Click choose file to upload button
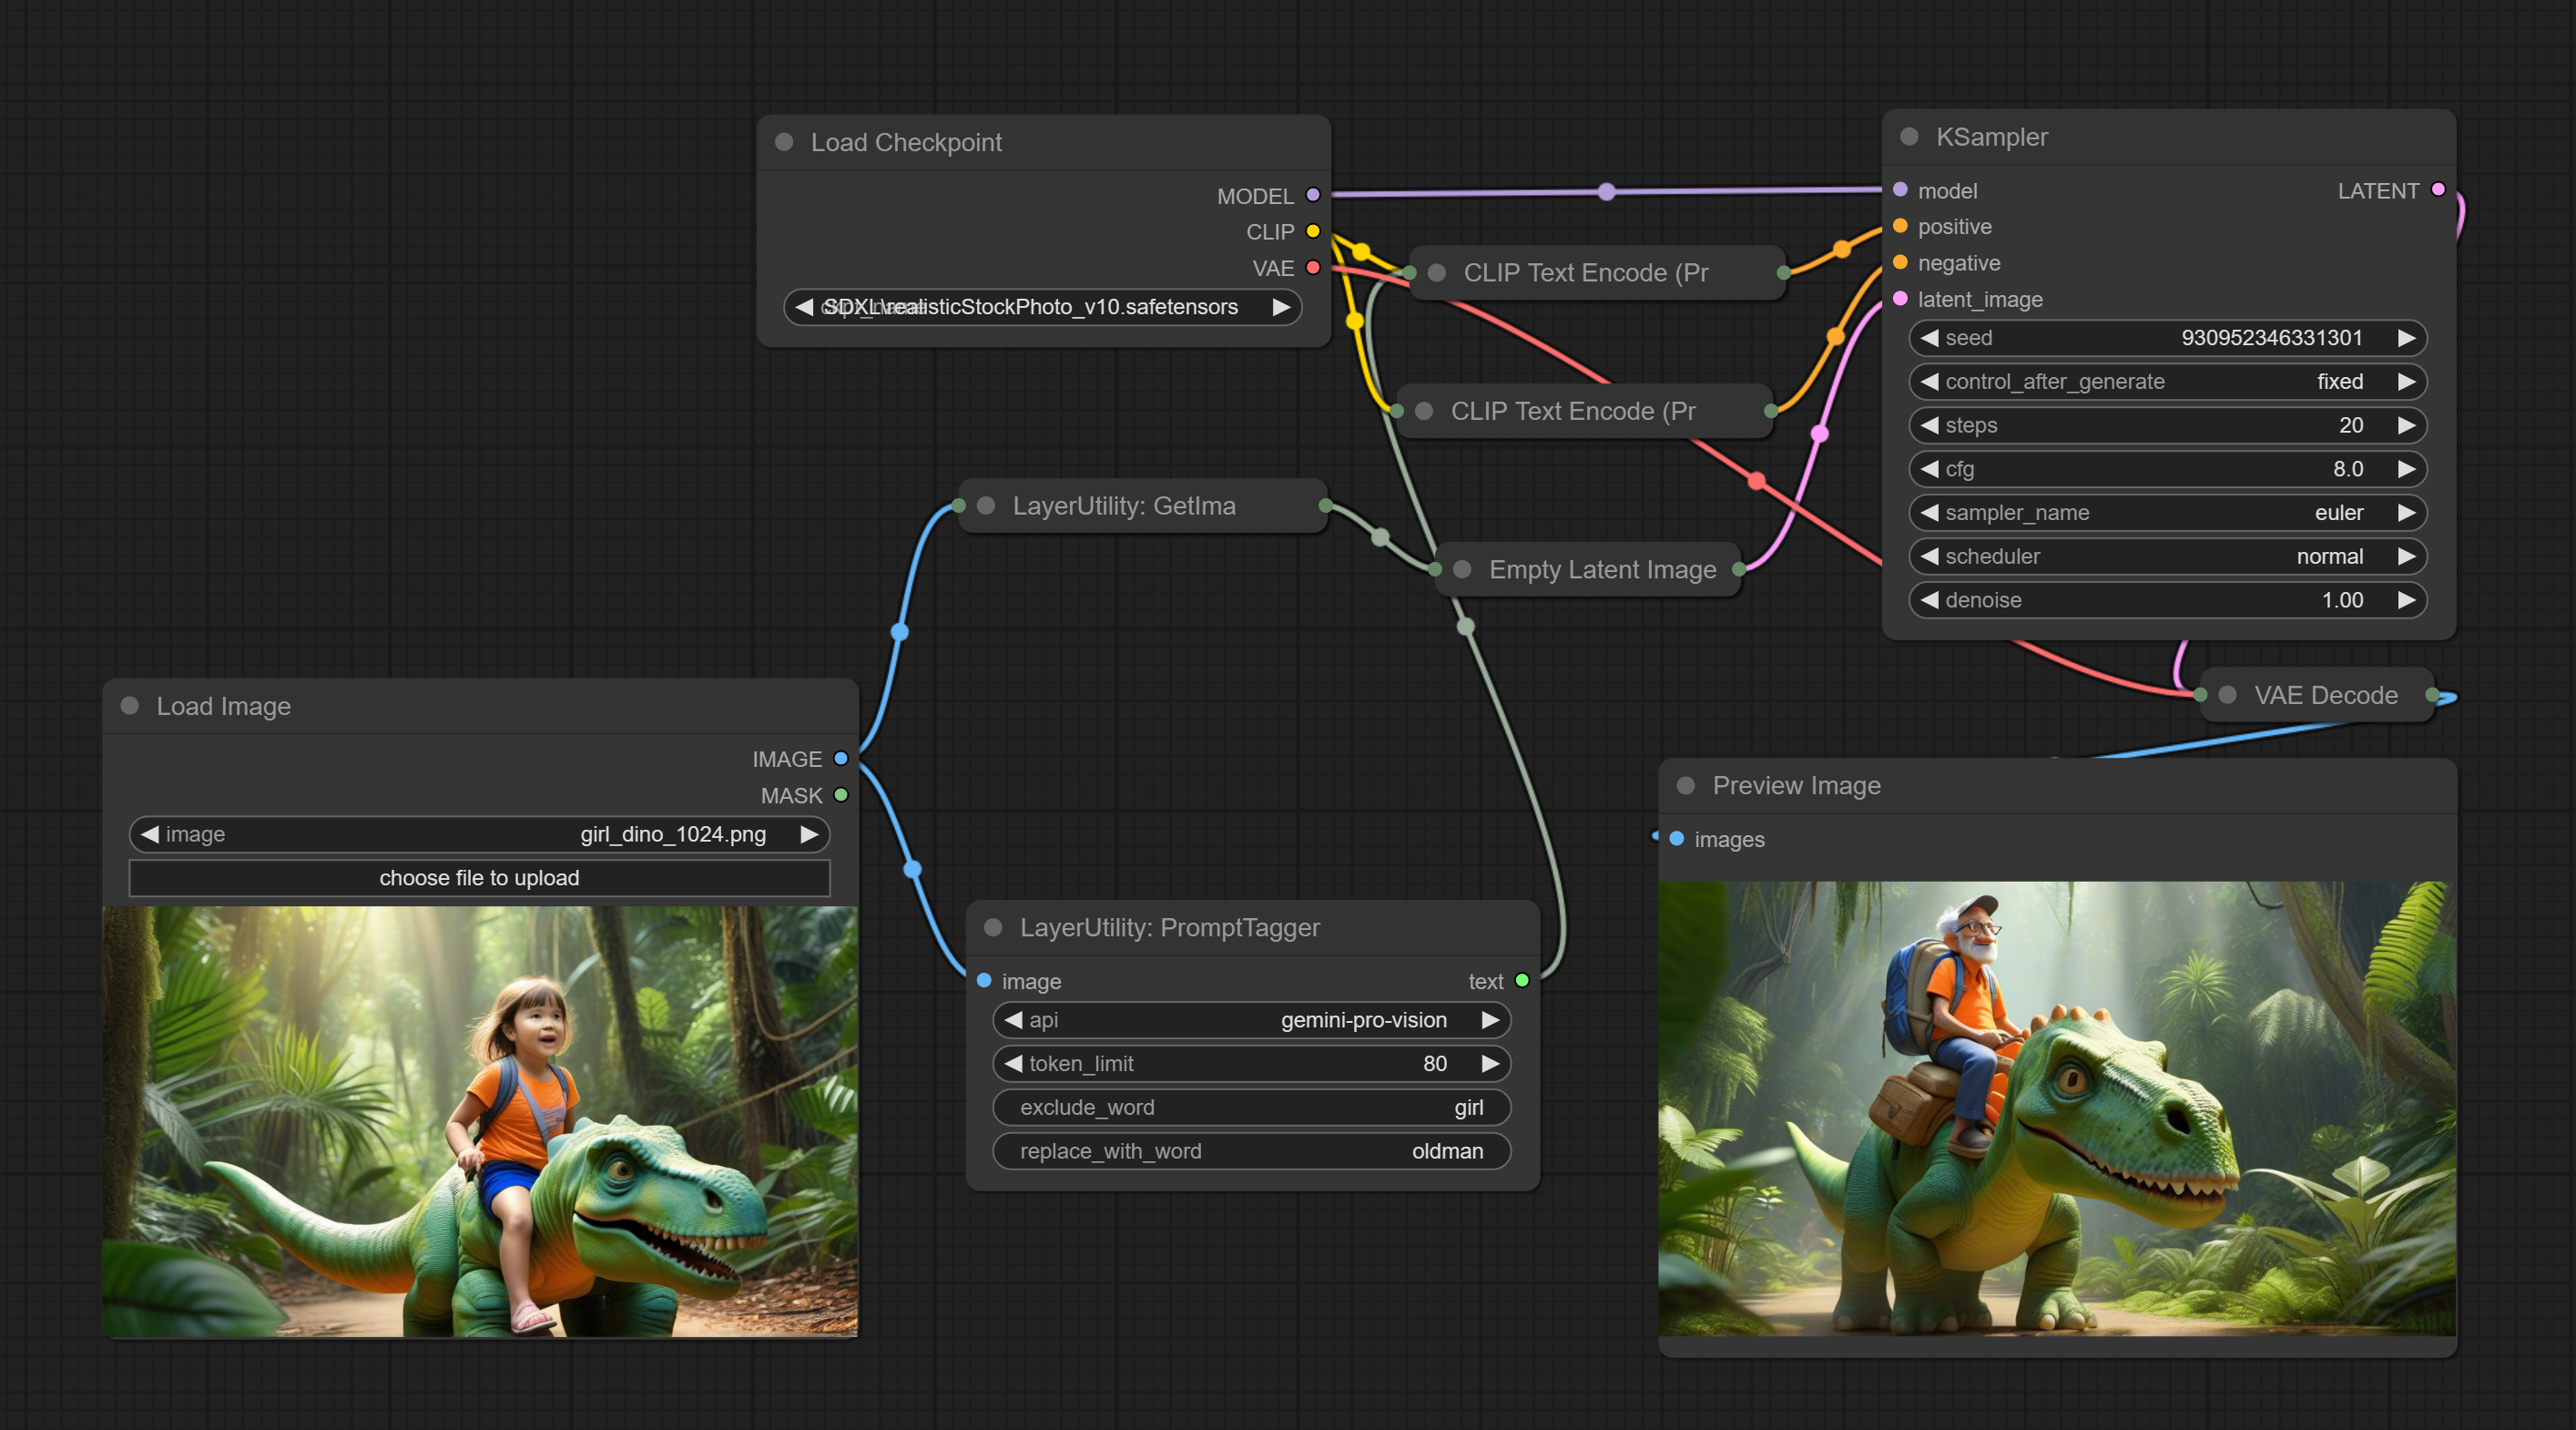Viewport: 2576px width, 1430px height. [x=479, y=878]
